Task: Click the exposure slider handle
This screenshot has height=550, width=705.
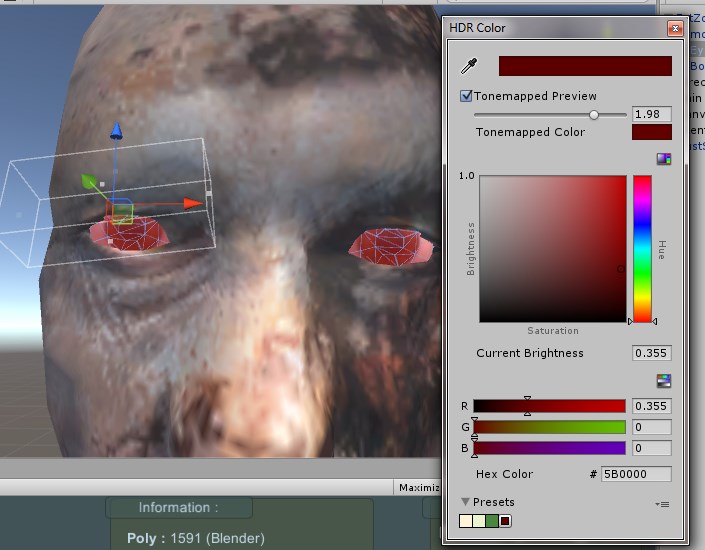Action: 594,115
